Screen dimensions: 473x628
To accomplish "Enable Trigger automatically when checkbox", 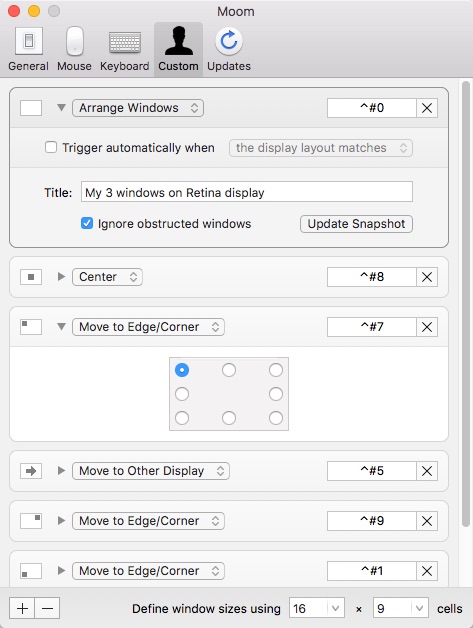I will [x=51, y=147].
